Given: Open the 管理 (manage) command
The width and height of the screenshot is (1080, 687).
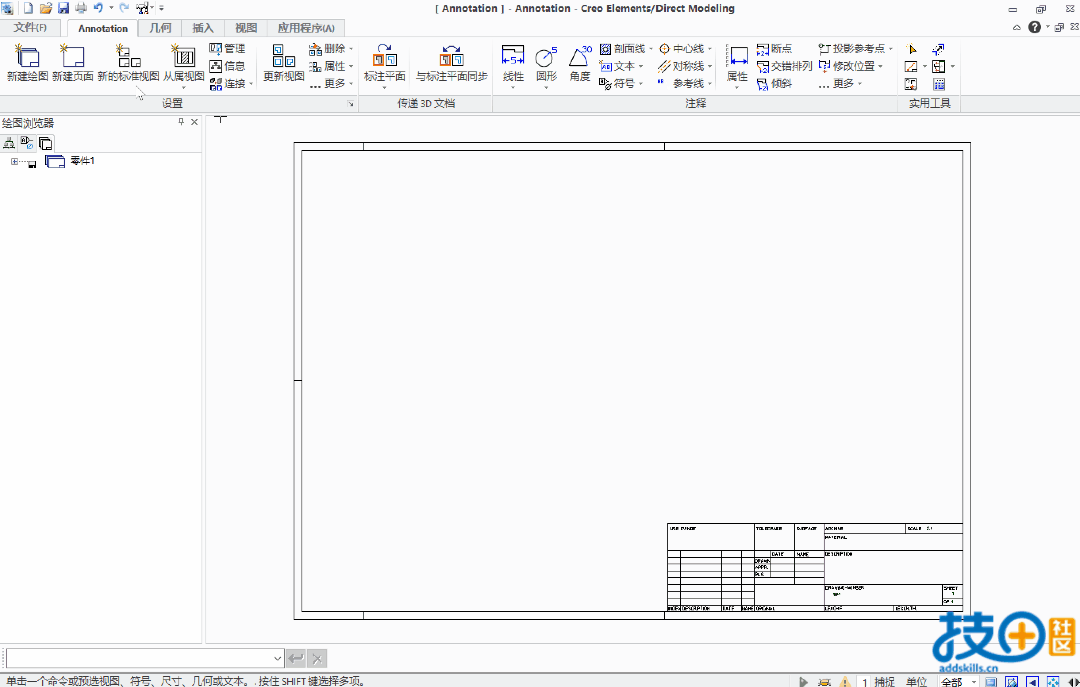Looking at the screenshot, I should click(227, 49).
